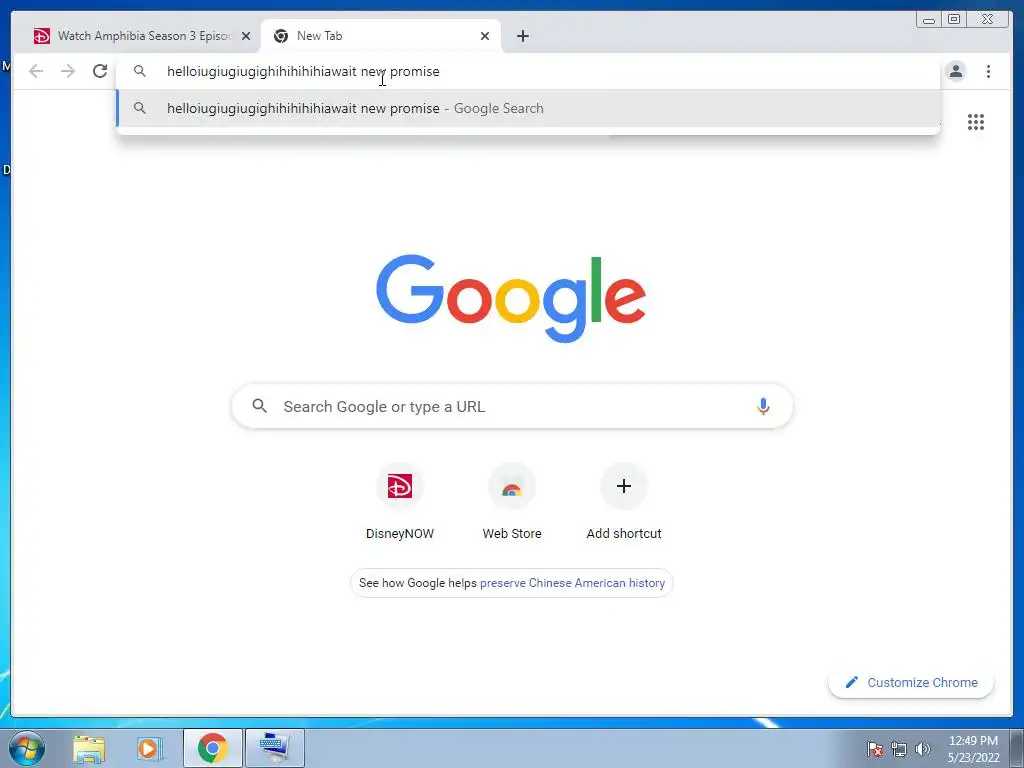Close the New Tab tab
The height and width of the screenshot is (768, 1024).
pos(485,36)
